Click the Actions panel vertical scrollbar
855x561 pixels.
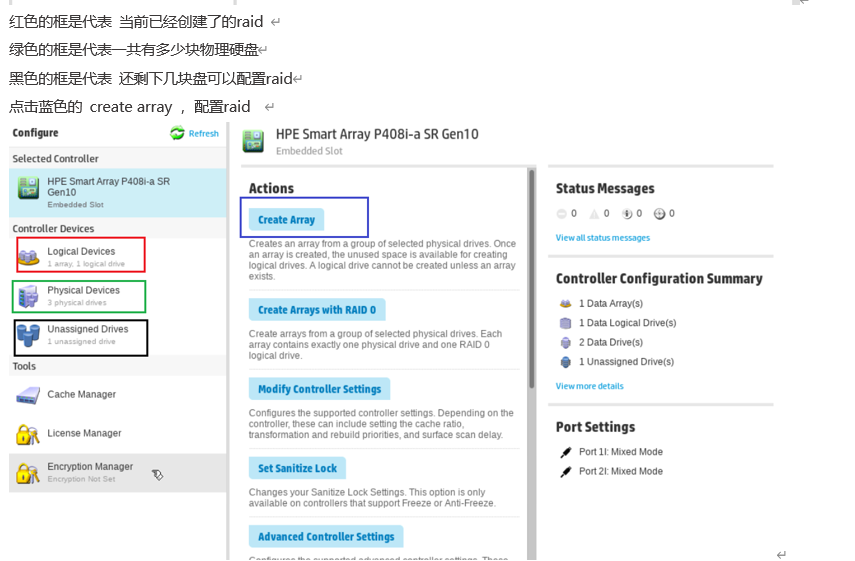(x=532, y=278)
